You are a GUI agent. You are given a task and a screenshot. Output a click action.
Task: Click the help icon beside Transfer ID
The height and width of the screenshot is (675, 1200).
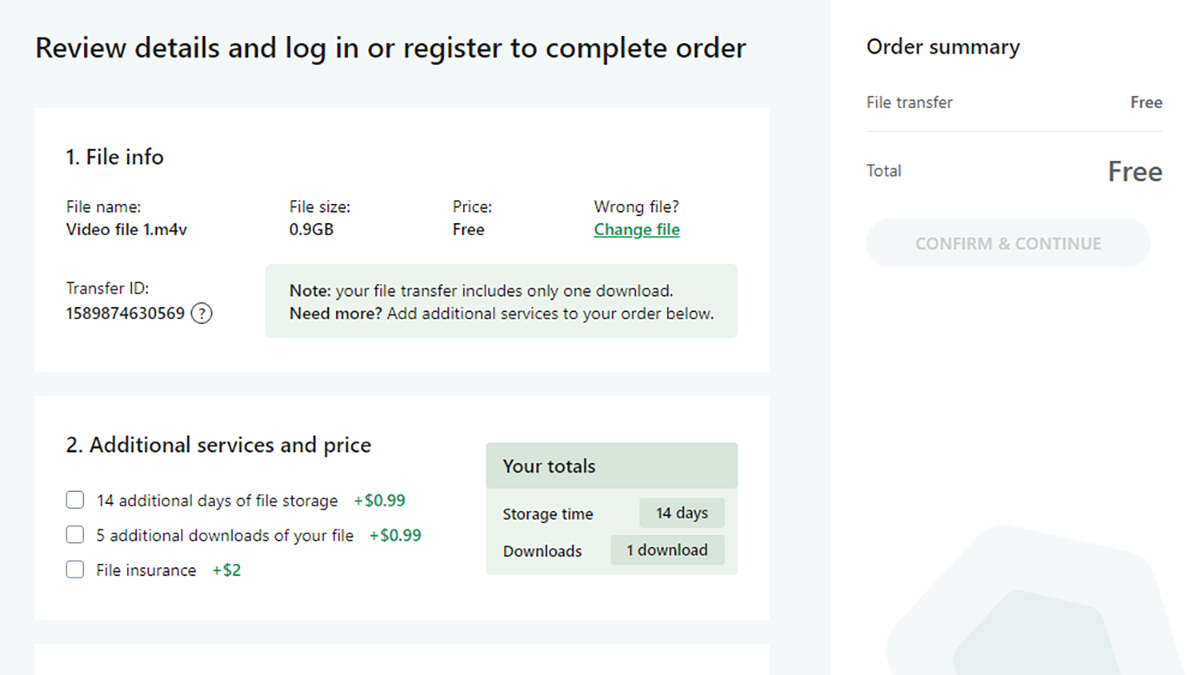[202, 314]
